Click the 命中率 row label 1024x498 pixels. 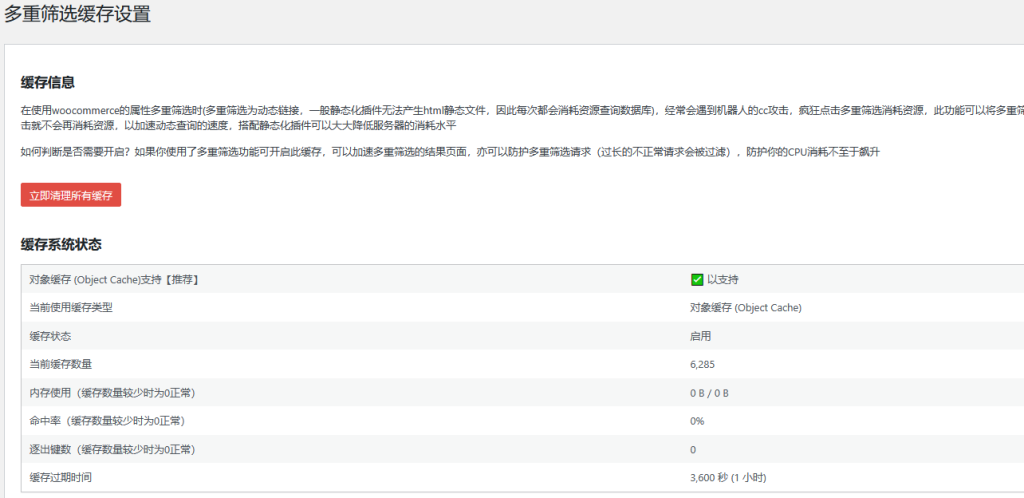click(x=107, y=421)
